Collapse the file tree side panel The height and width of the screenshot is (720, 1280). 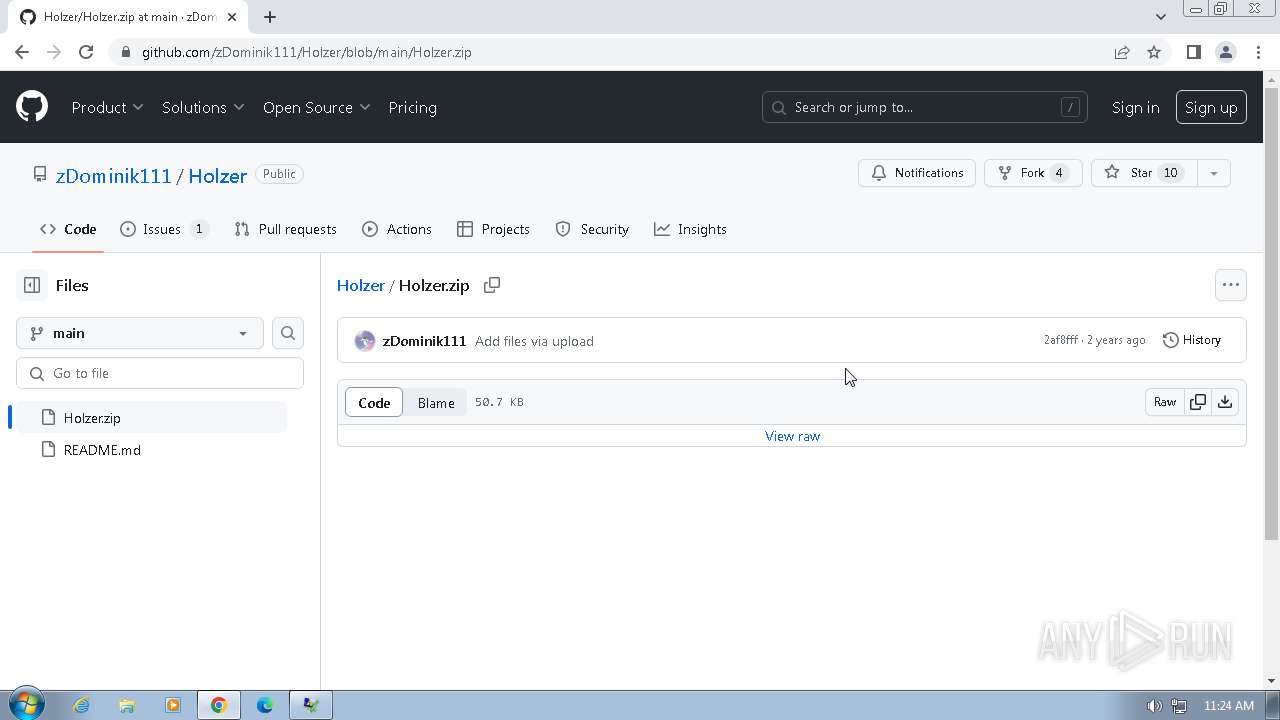point(32,285)
